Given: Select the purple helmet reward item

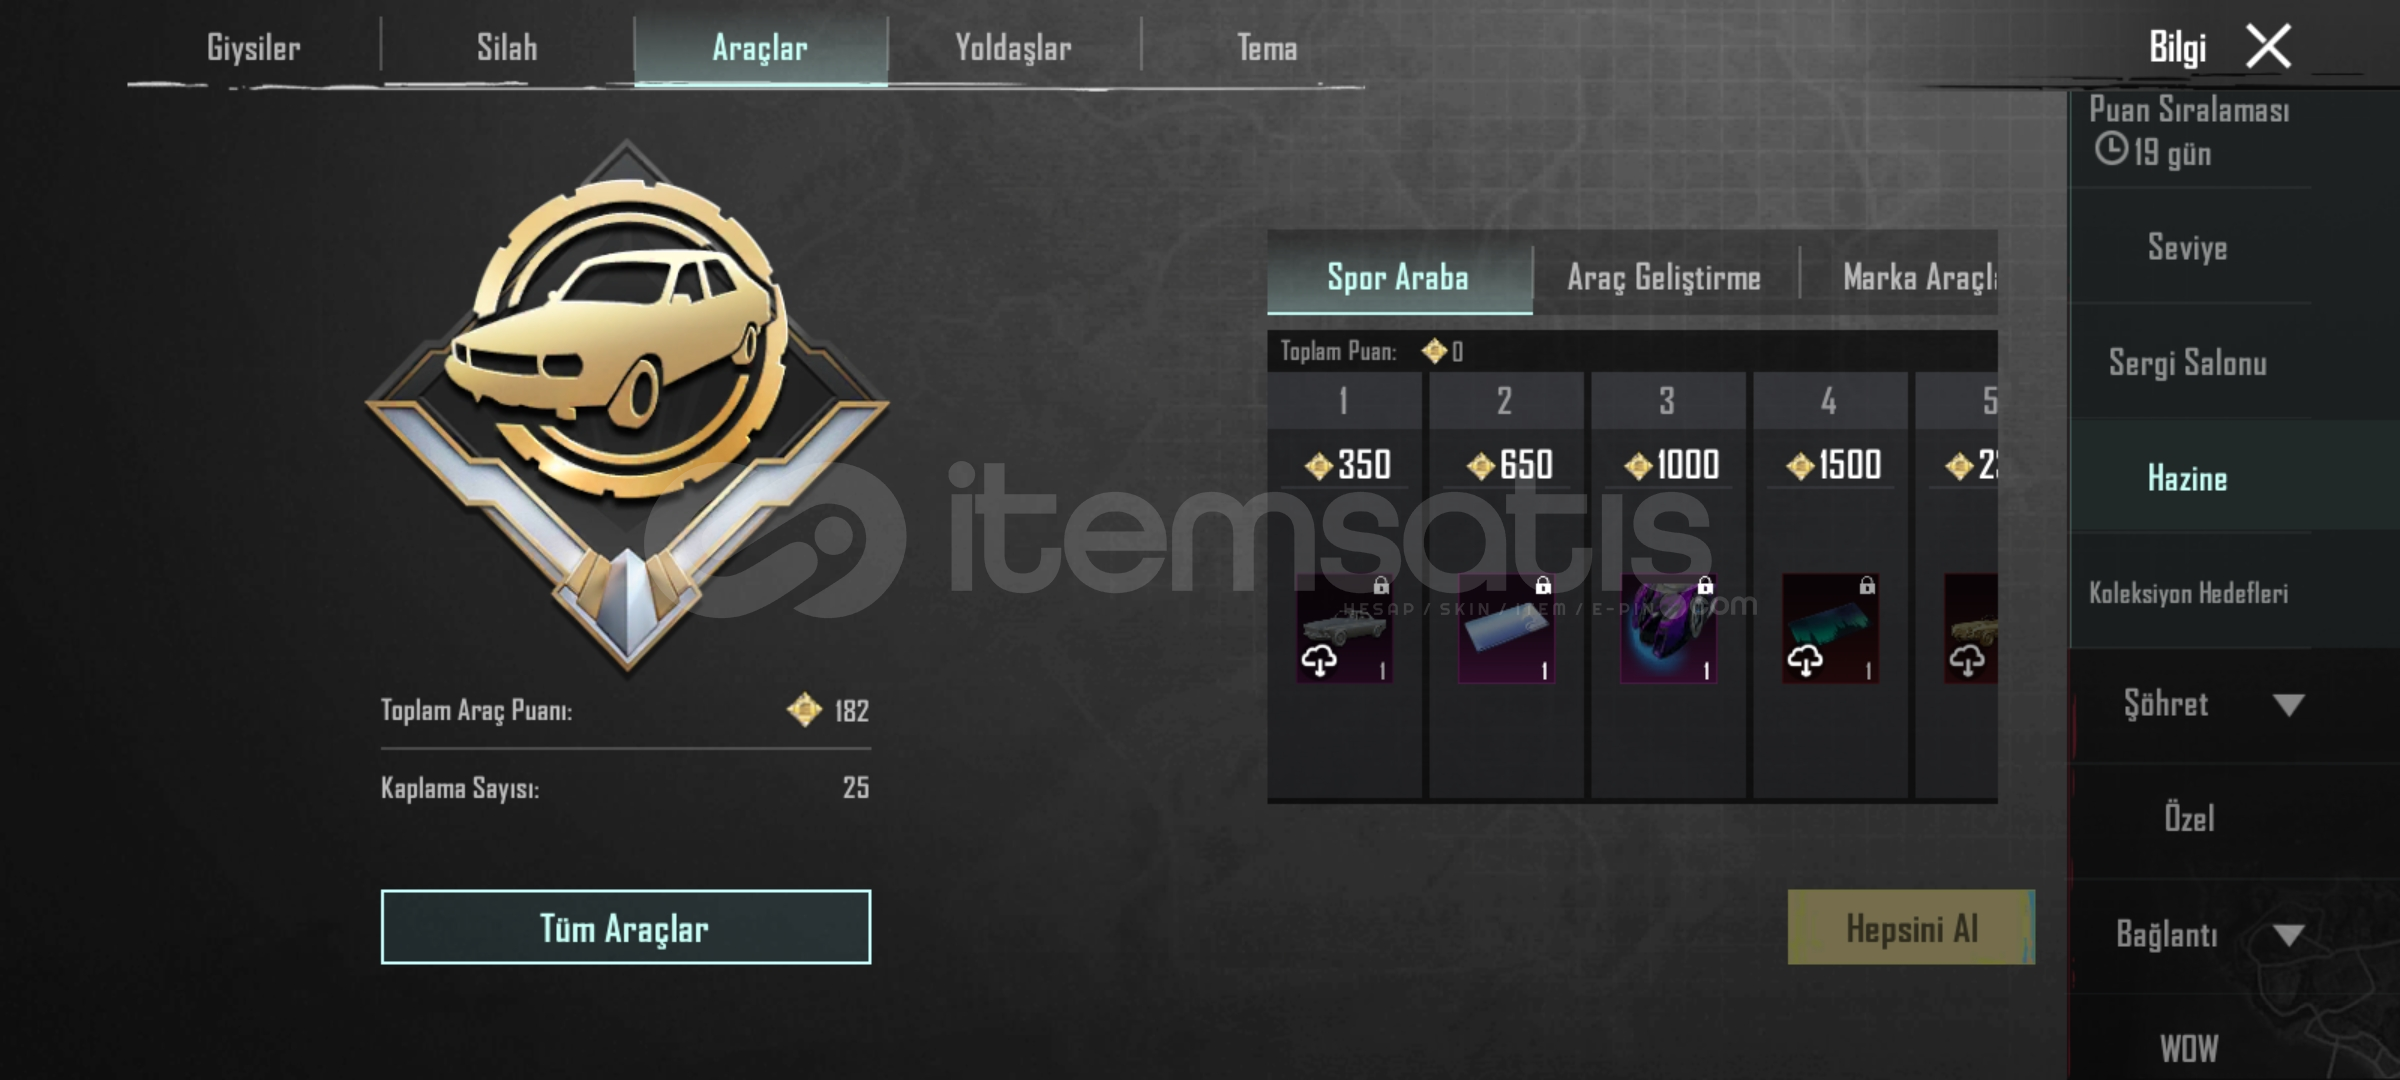Looking at the screenshot, I should point(1668,629).
